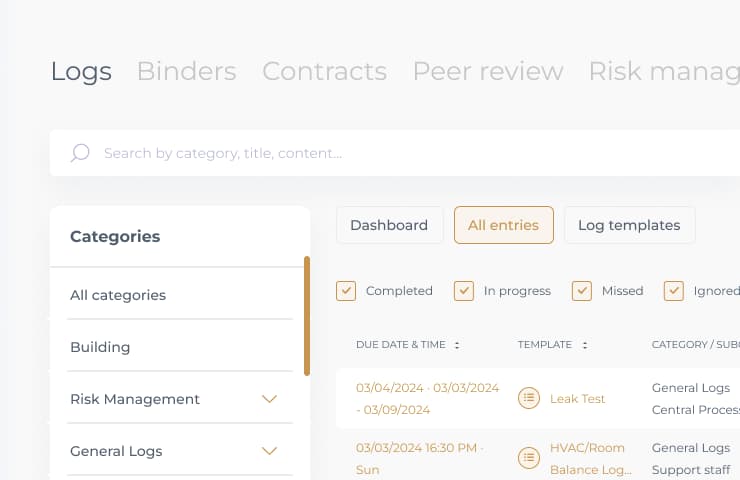Switch to the Binders tab

pyautogui.click(x=186, y=72)
